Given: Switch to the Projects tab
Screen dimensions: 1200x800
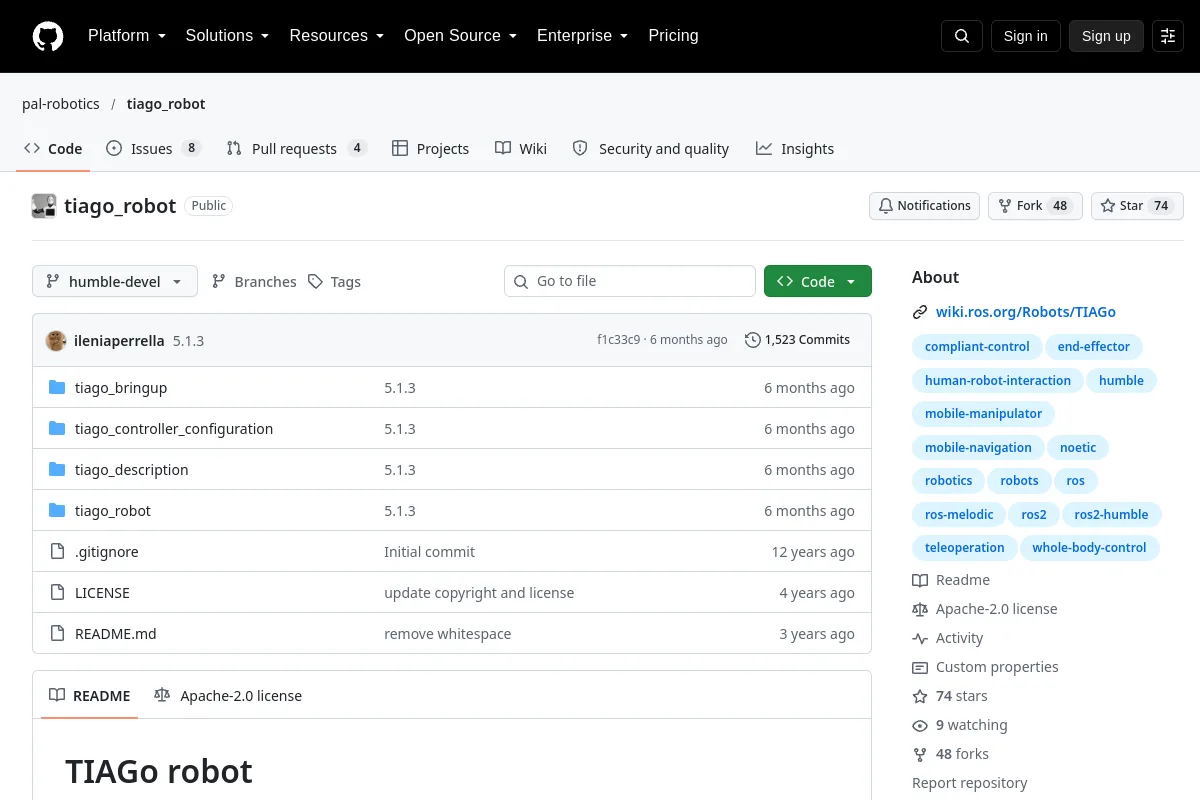Looking at the screenshot, I should tap(430, 148).
